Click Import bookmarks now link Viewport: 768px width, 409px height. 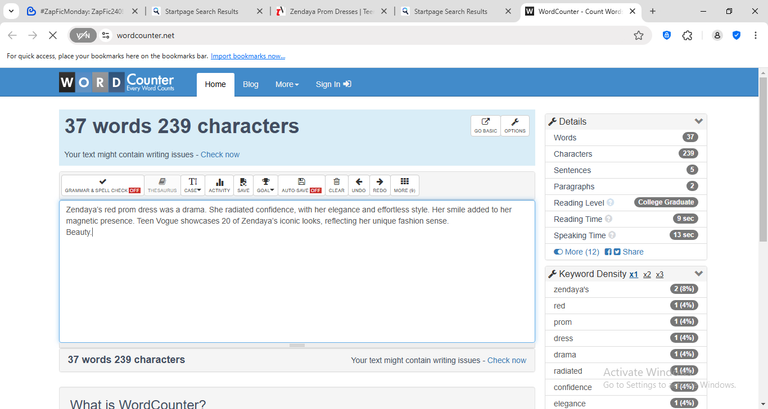pos(248,56)
